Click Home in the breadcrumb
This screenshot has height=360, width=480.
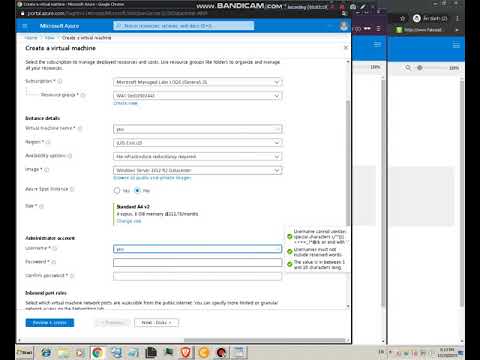(31, 38)
